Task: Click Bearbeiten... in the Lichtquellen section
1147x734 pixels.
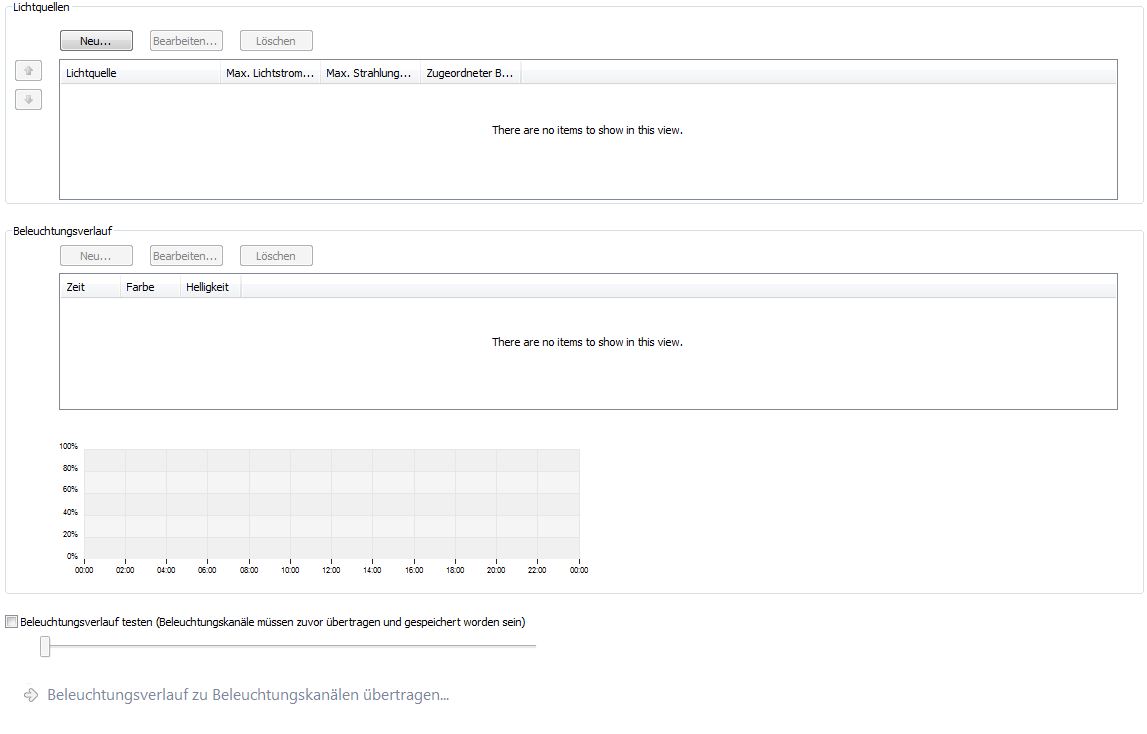Action: [x=186, y=41]
